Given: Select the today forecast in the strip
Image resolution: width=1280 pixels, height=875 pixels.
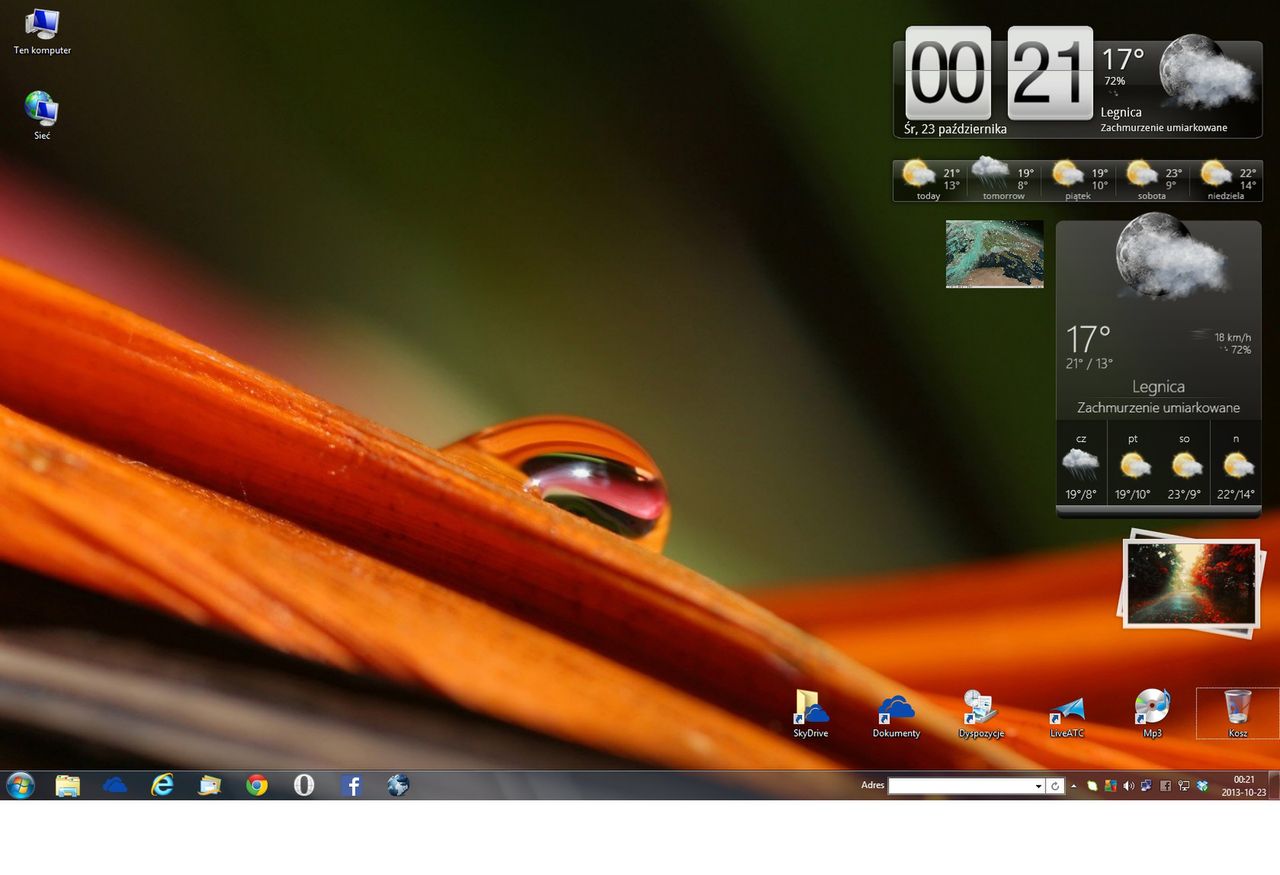Looking at the screenshot, I should 930,181.
